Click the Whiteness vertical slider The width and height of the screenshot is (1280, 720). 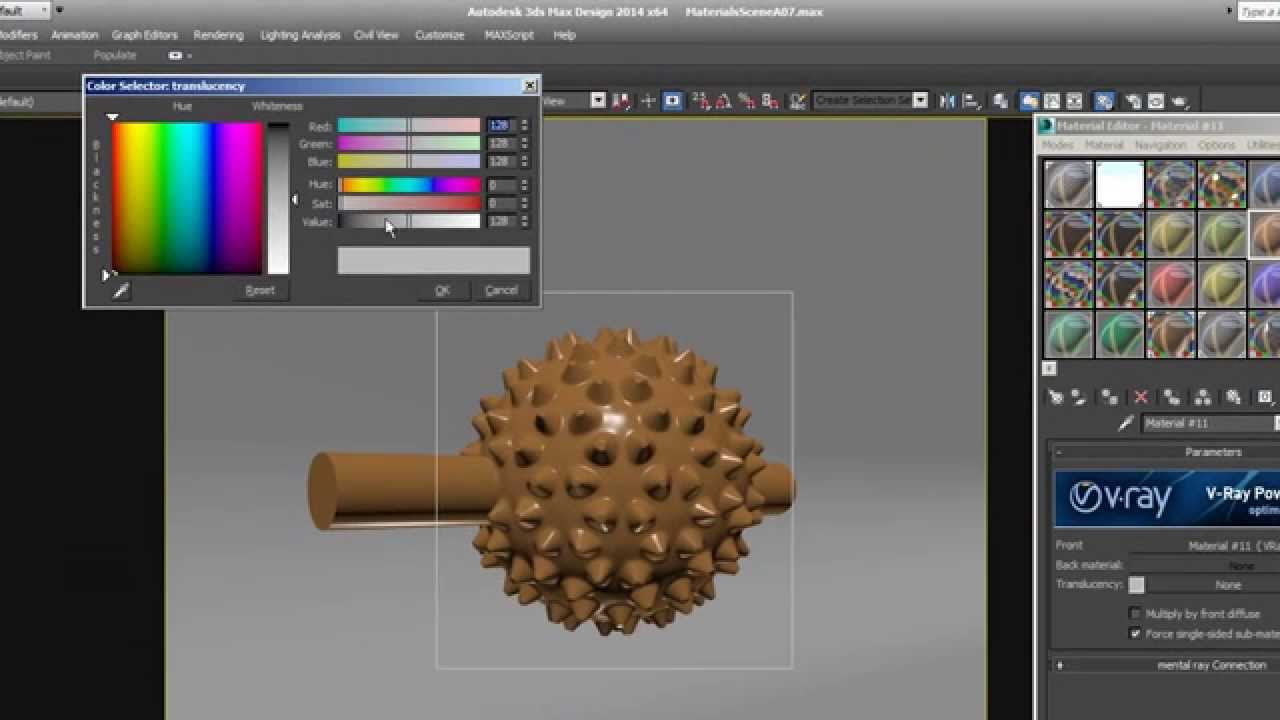coord(278,198)
